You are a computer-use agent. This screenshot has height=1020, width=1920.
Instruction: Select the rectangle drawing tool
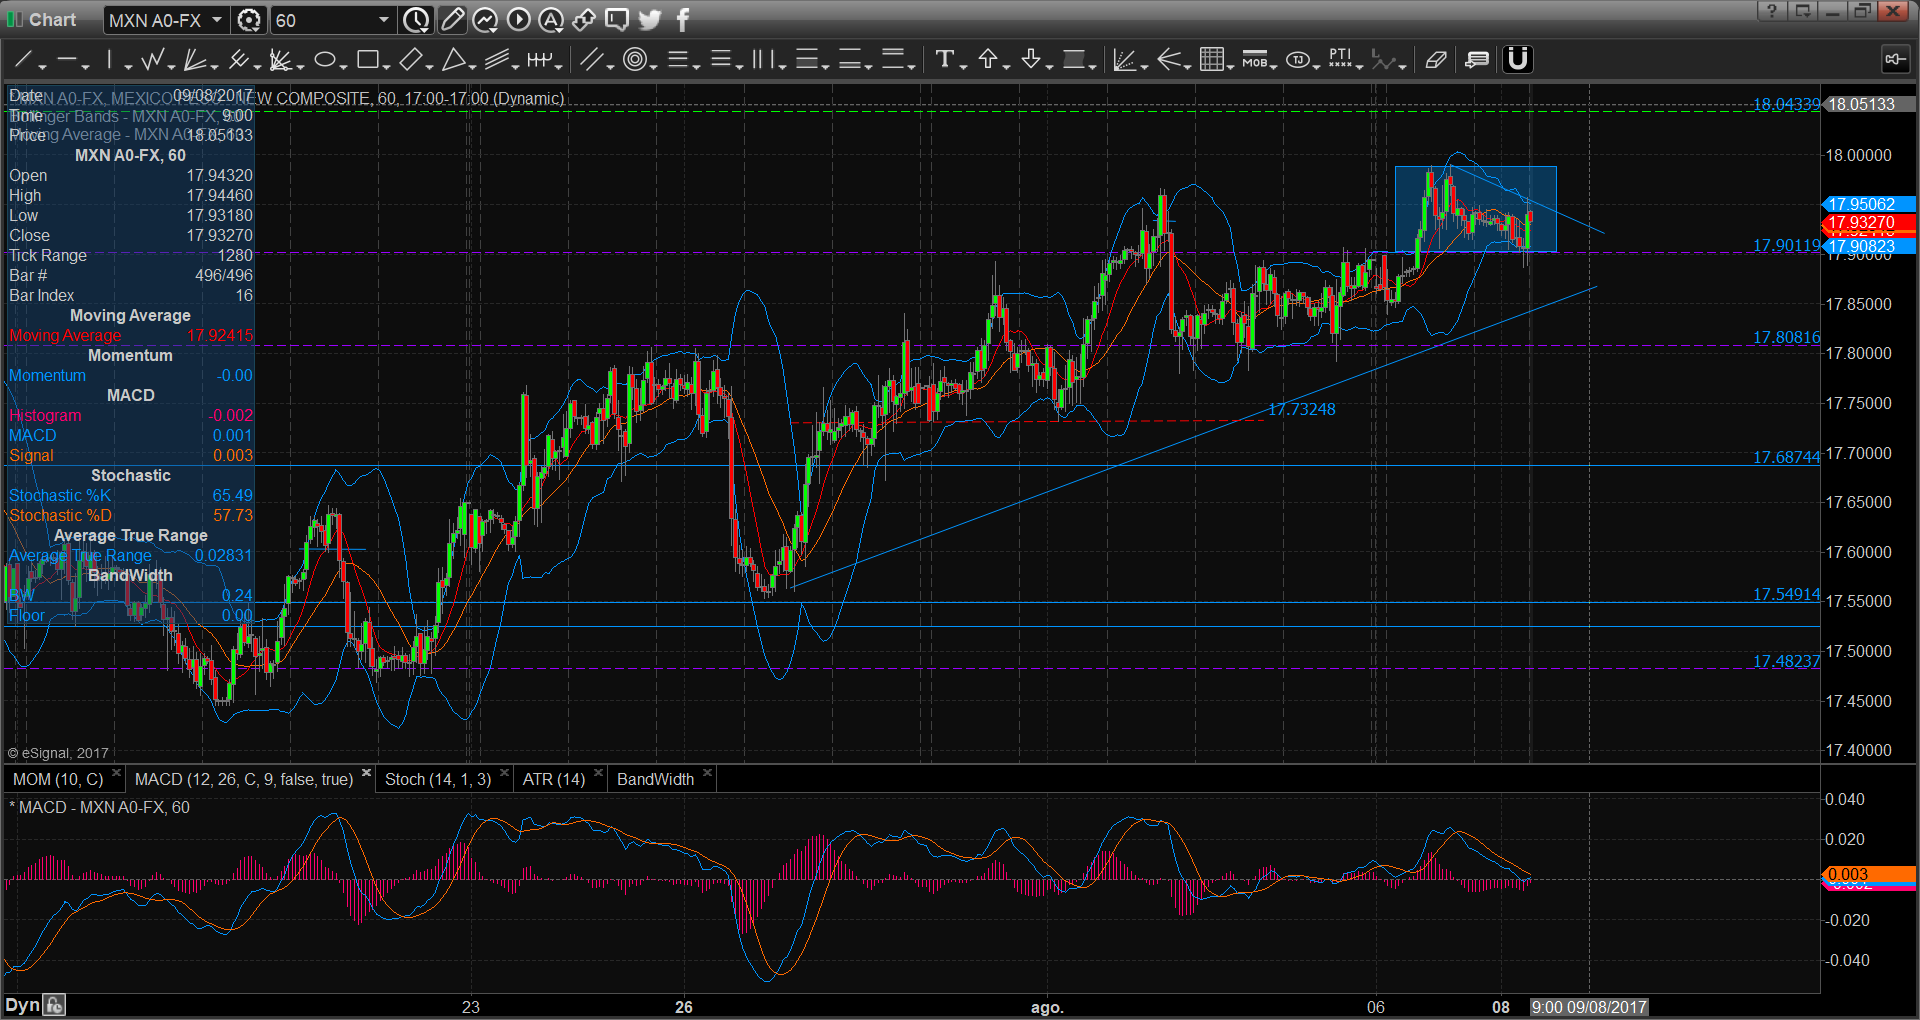click(367, 60)
